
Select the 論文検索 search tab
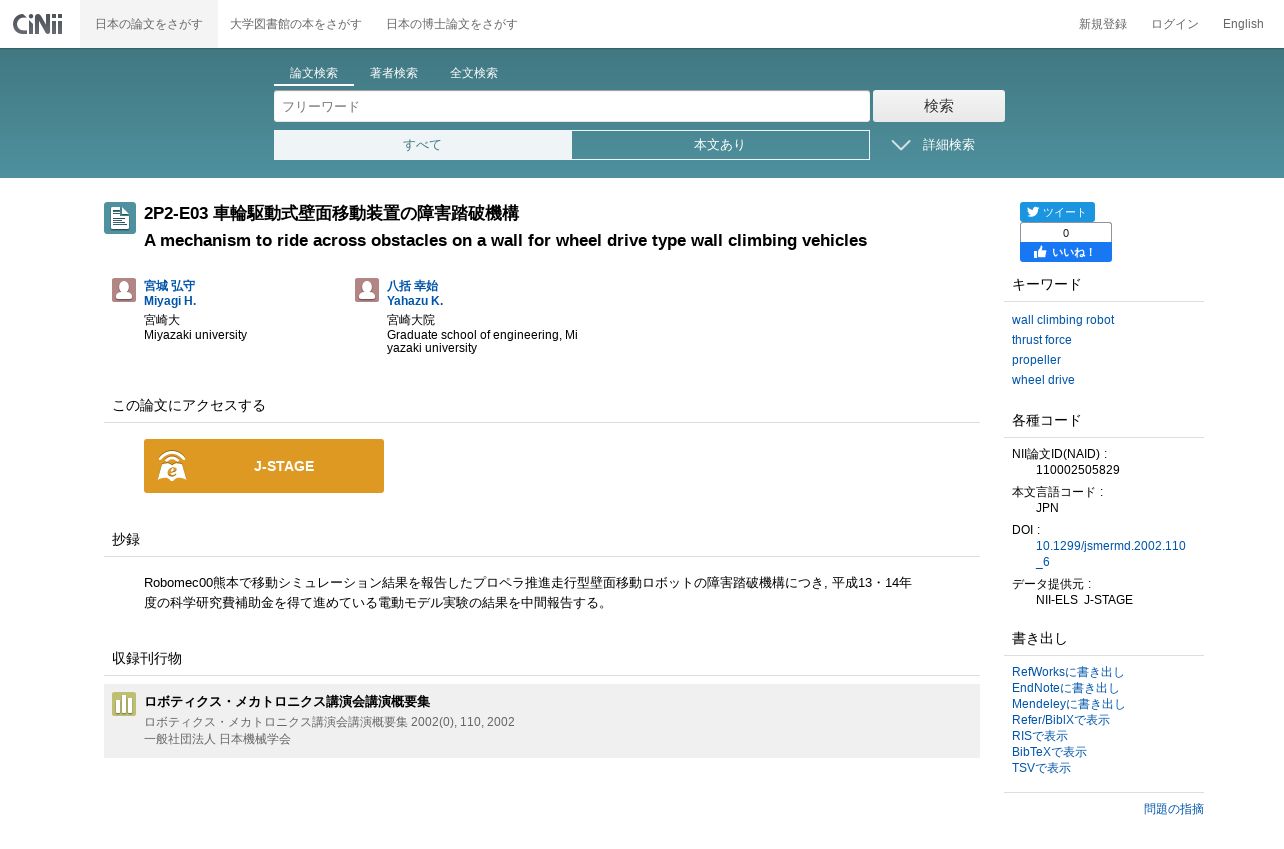point(314,74)
